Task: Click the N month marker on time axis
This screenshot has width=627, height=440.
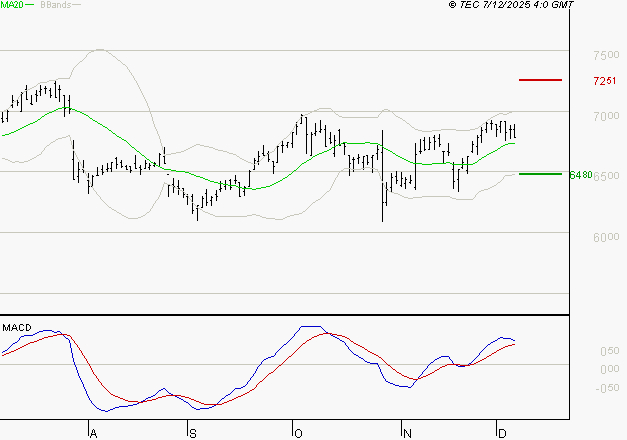Action: point(407,434)
